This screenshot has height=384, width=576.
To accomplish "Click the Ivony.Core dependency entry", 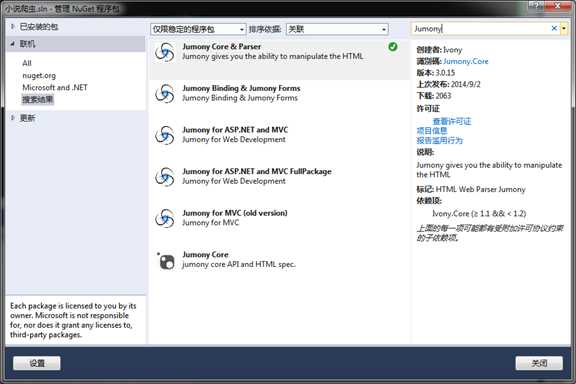I will 479,213.
